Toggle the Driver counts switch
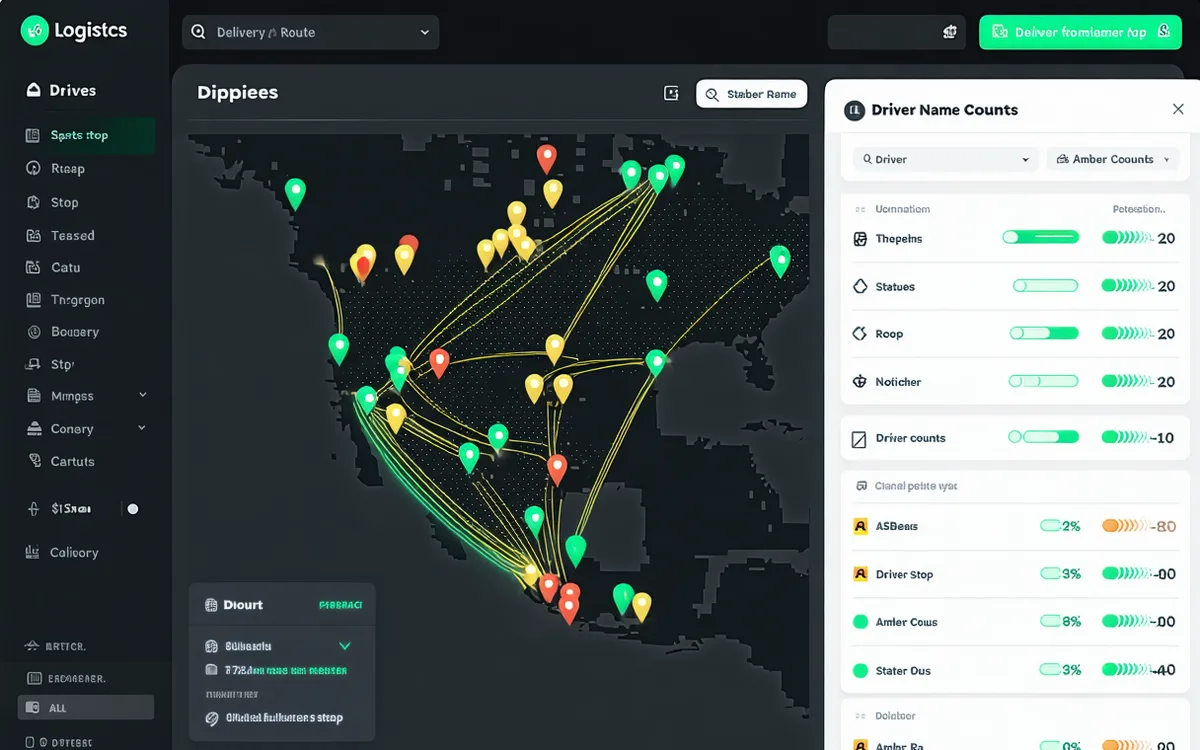The height and width of the screenshot is (750, 1200). (1043, 437)
